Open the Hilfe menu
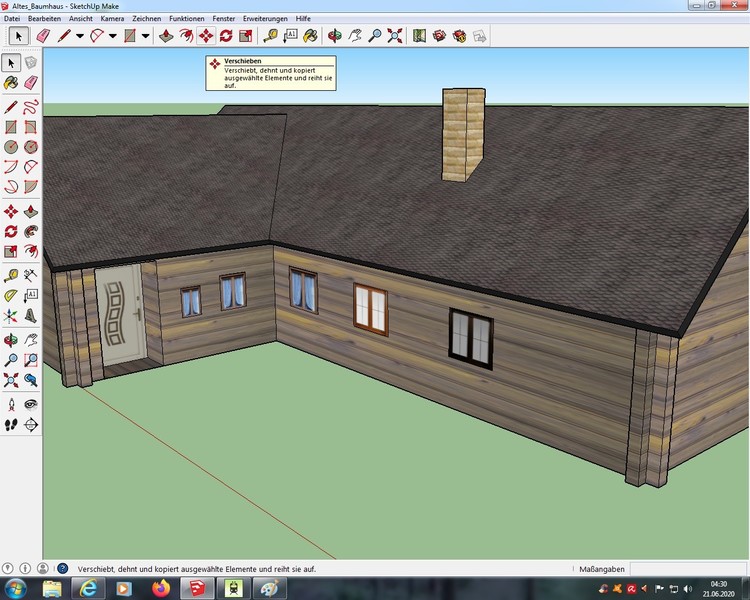The image size is (750, 600). coord(303,19)
